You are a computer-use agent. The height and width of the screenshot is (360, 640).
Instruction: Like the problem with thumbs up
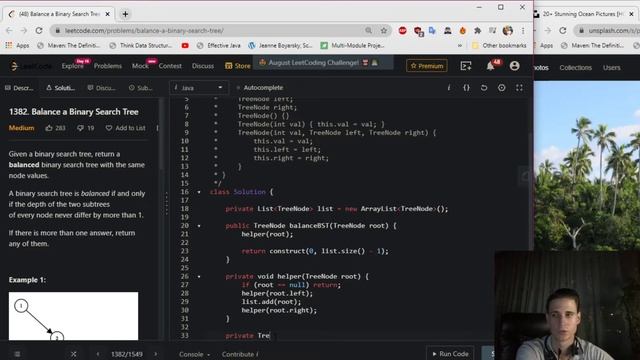click(x=56, y=128)
